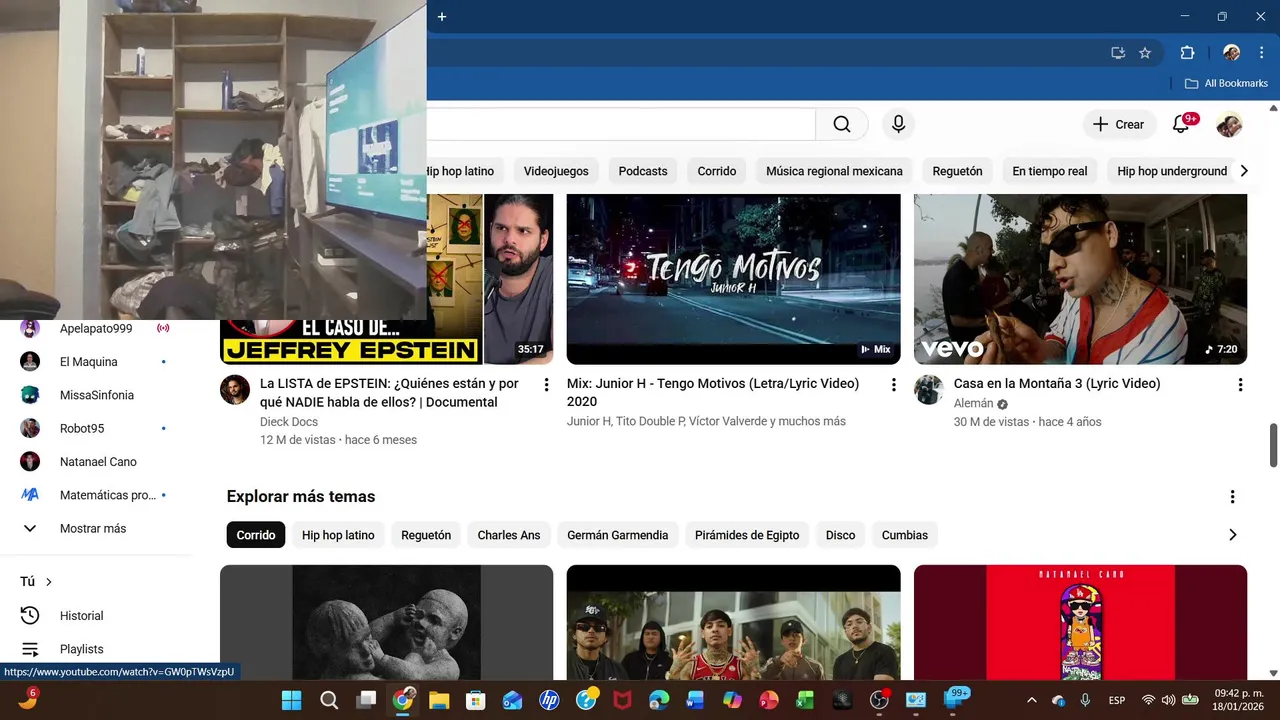Image resolution: width=1280 pixels, height=720 pixels.
Task: Expand the Tú section chevron
Action: [x=49, y=582]
